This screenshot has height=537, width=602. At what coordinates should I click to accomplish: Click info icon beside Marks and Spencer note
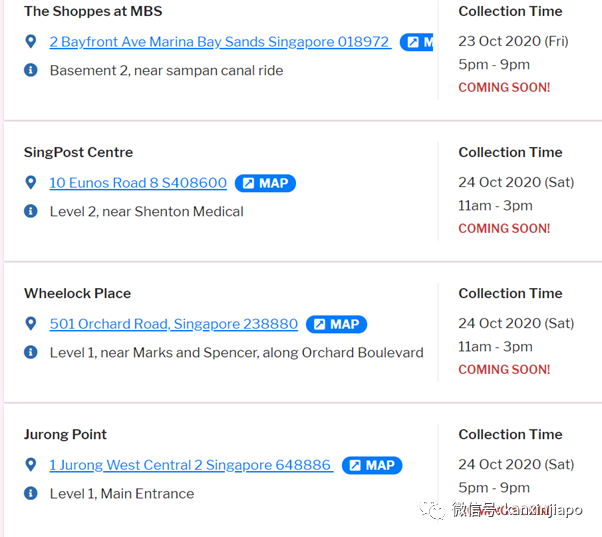[31, 352]
